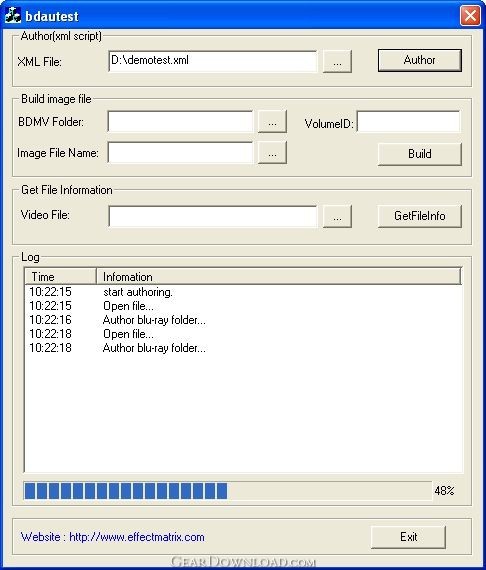Browse for a video file
The height and width of the screenshot is (570, 486).
(x=337, y=217)
